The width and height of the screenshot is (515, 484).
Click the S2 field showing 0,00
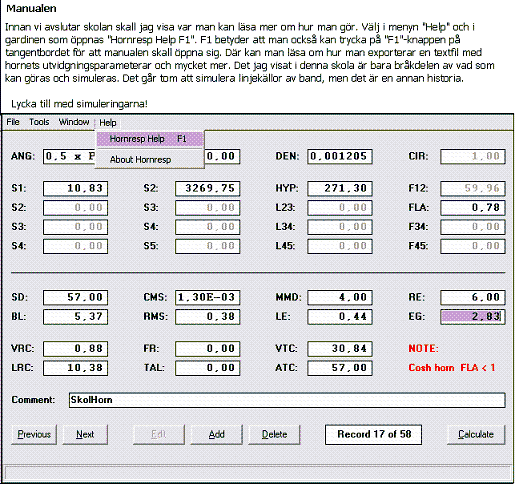click(x=75, y=208)
